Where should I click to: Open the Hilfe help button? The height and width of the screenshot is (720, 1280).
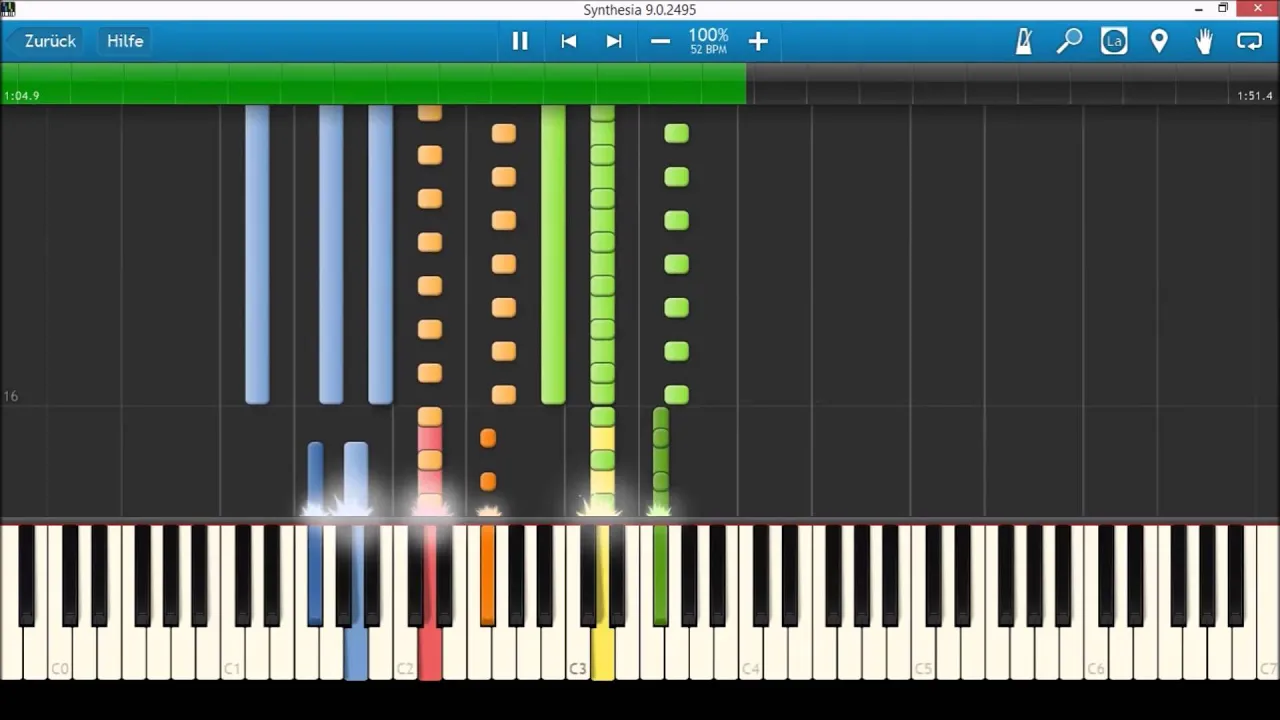pyautogui.click(x=126, y=41)
